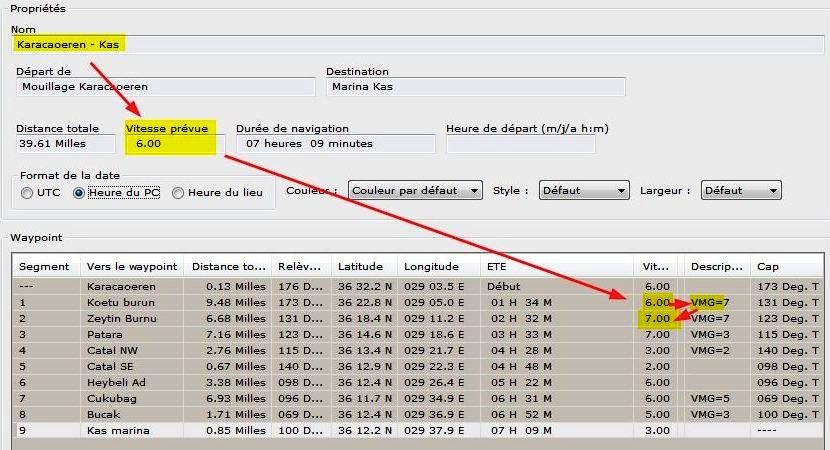
Task: Click VMG=7 description in Koetu burun row
Action: click(x=710, y=302)
